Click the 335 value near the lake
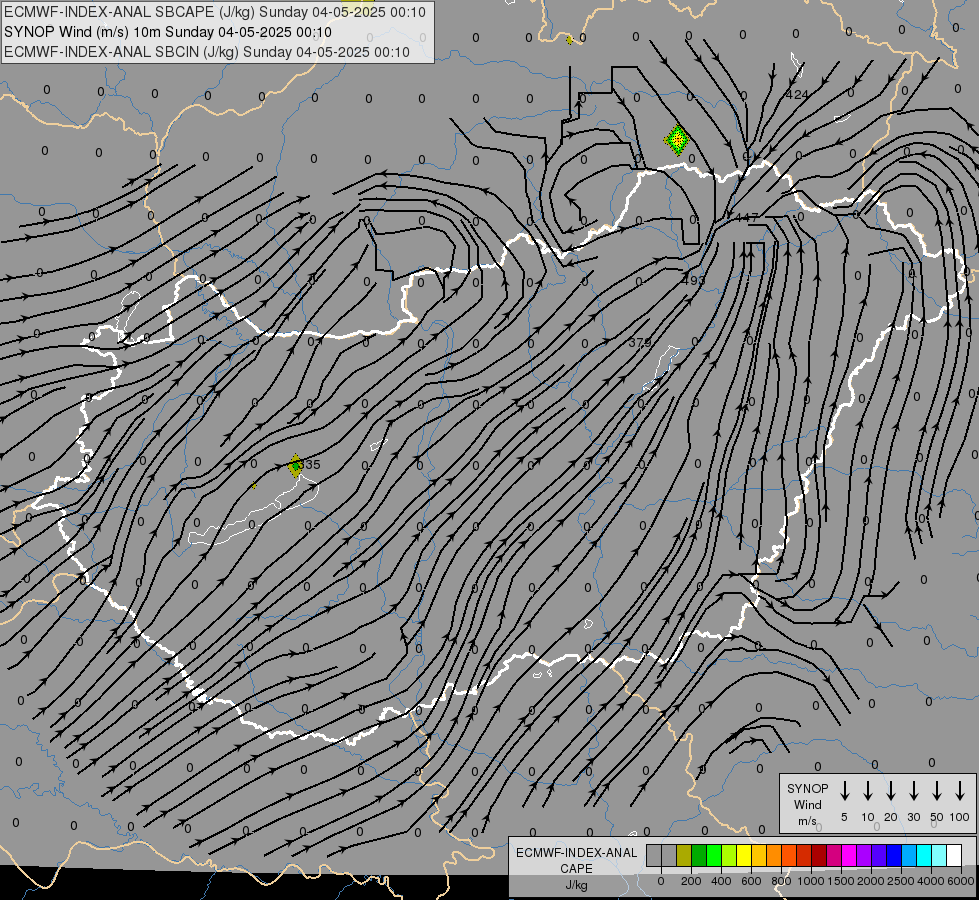979x900 pixels. (x=309, y=465)
